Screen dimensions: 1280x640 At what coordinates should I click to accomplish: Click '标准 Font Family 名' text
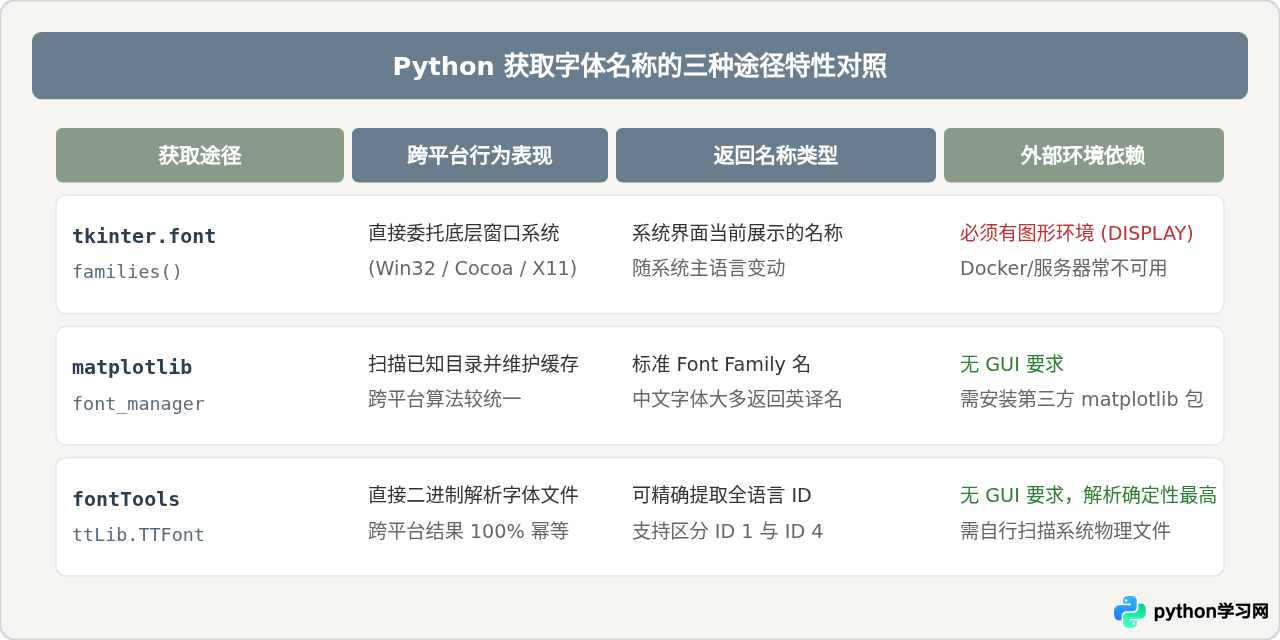(x=722, y=364)
